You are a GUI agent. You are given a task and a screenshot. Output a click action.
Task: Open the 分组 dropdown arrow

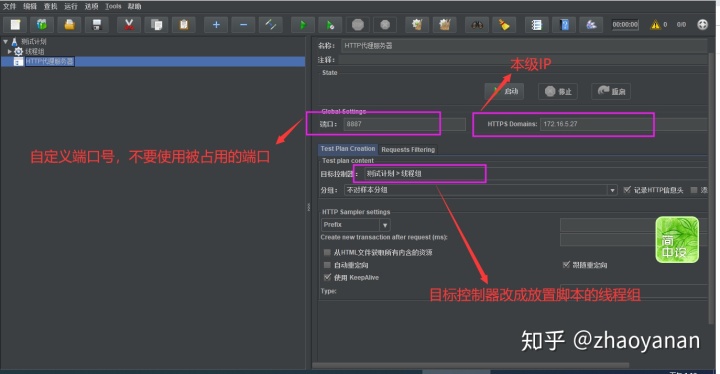[x=612, y=190]
